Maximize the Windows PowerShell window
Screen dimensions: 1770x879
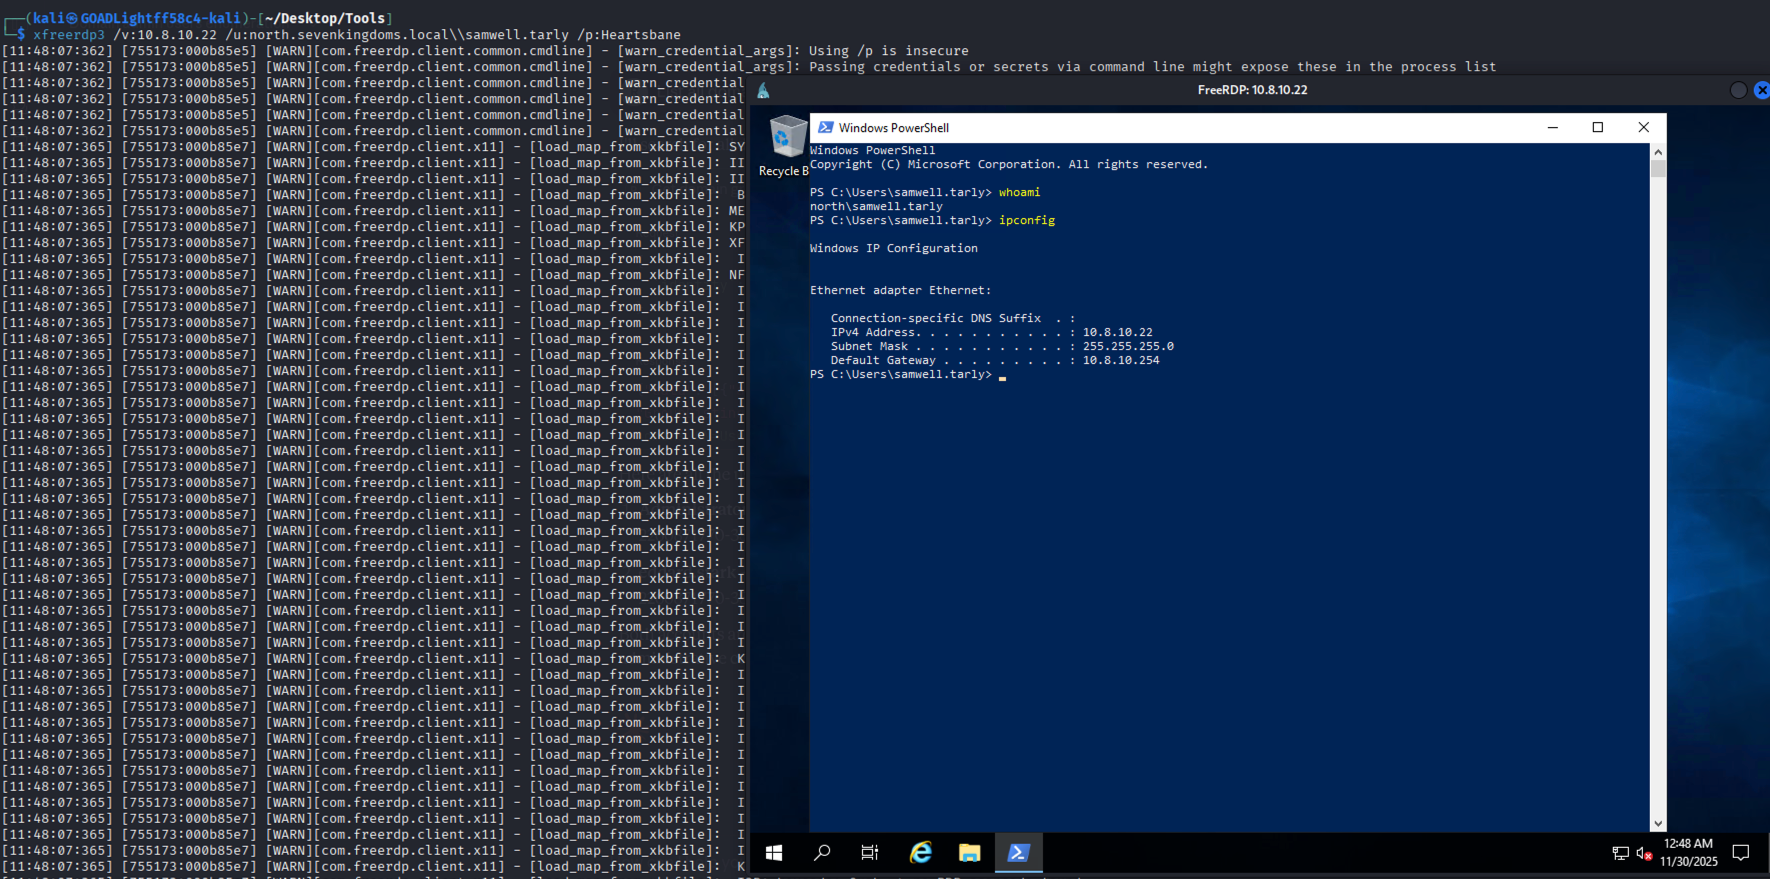click(1598, 128)
